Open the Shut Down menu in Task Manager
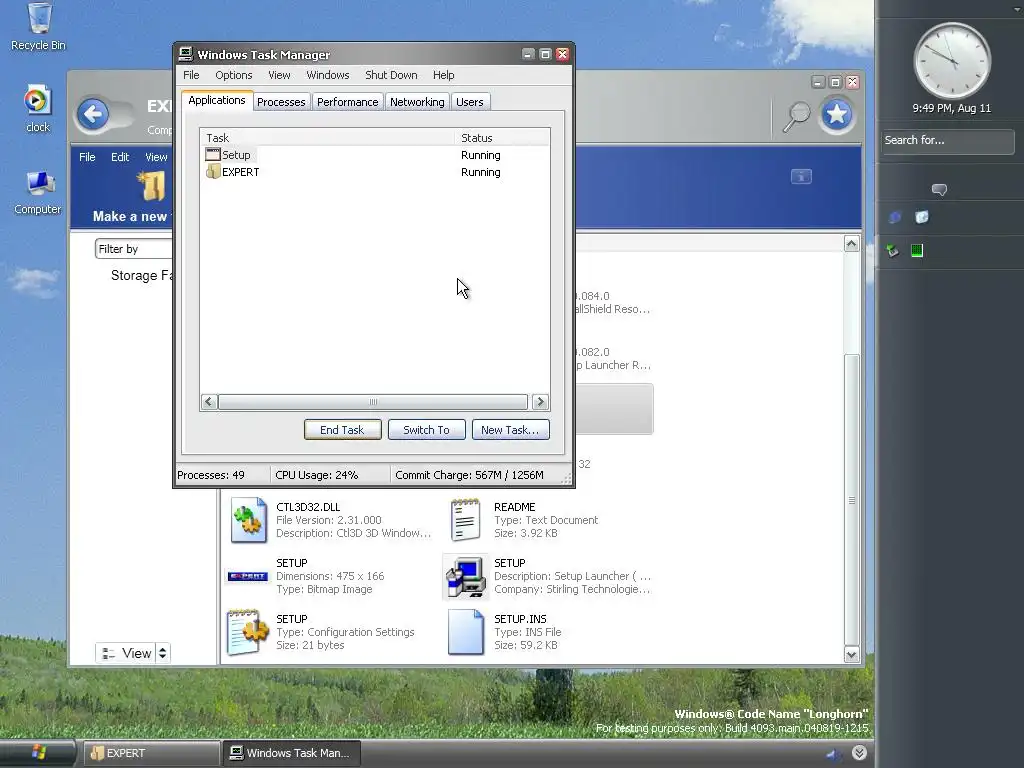1024x768 pixels. point(391,75)
